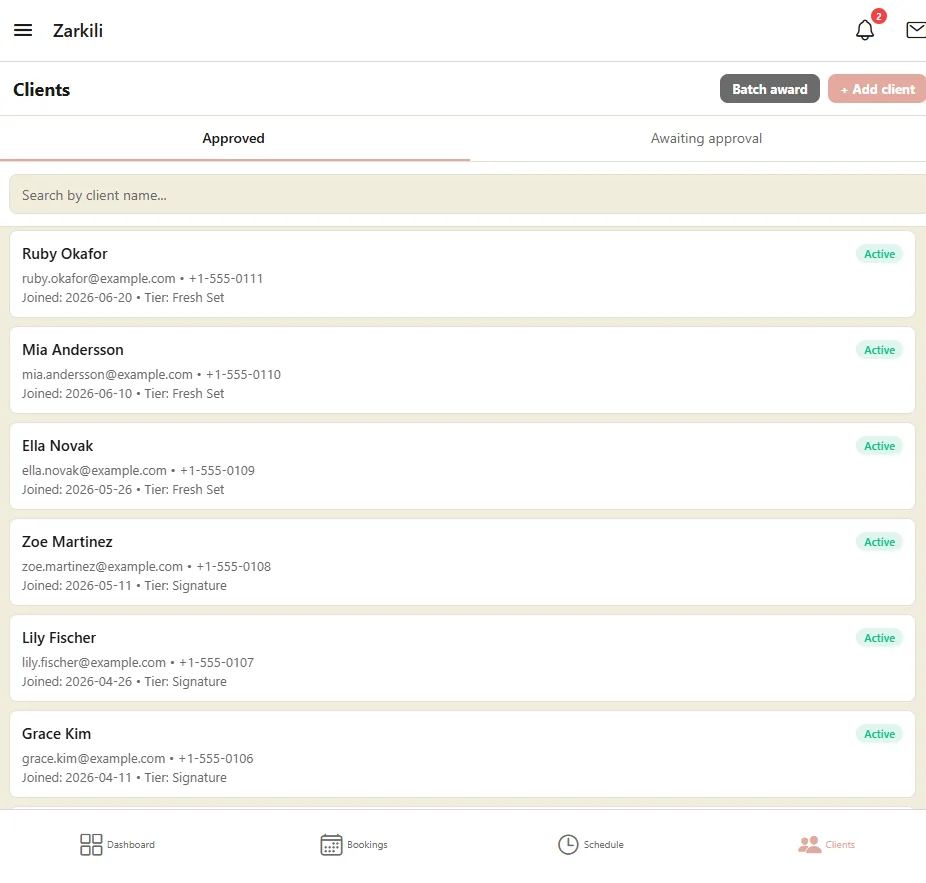This screenshot has width=926, height=883.
Task: Click Joined 2026-05-26 tier line
Action: click(123, 490)
